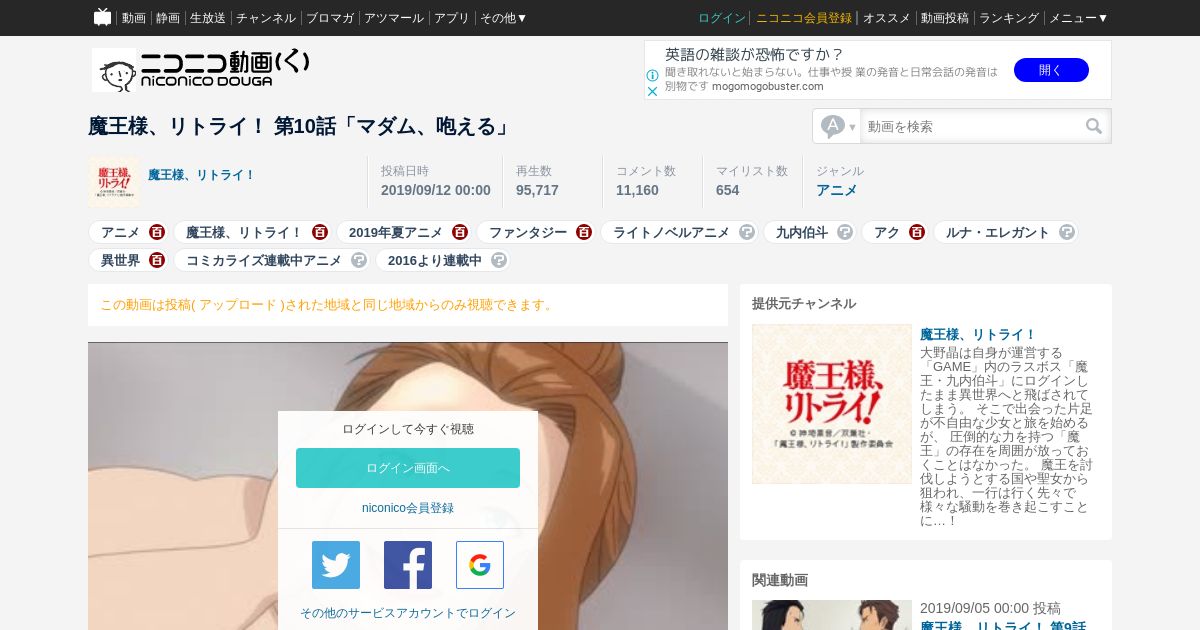1200x630 pixels.
Task: Open 動画投稿 in top bar
Action: tap(945, 18)
